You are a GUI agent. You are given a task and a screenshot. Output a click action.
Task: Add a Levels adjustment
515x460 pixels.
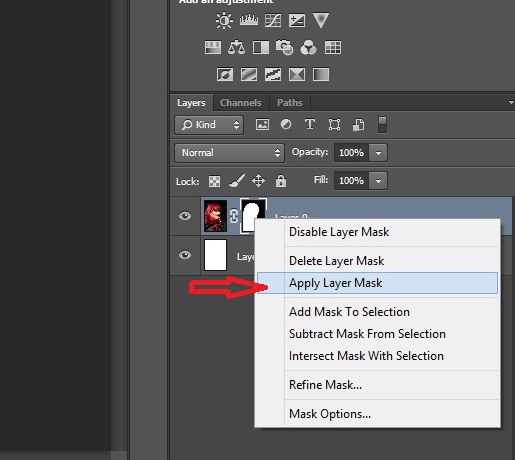[x=249, y=21]
